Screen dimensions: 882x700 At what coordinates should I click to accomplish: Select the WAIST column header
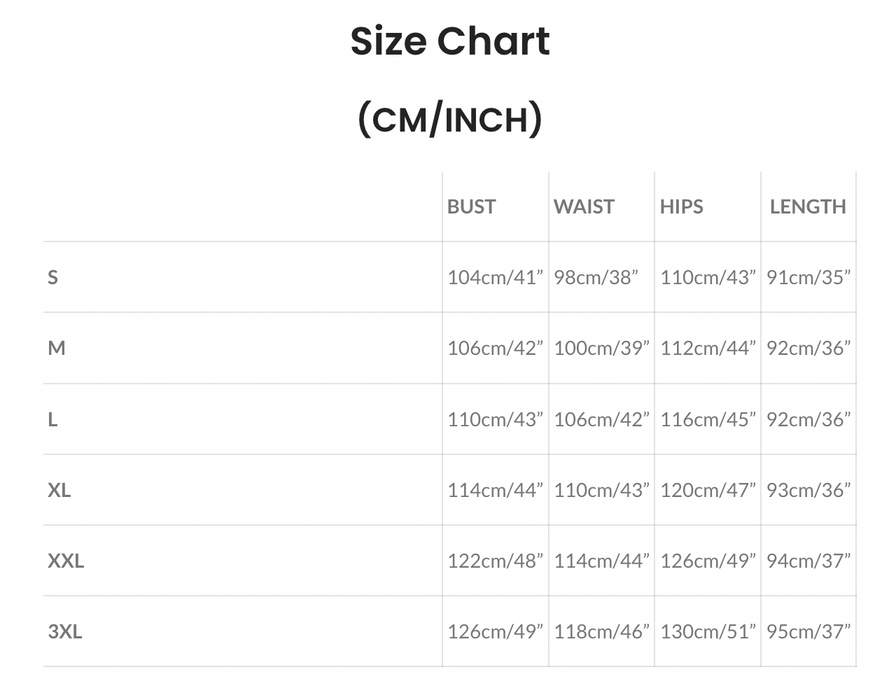(584, 207)
